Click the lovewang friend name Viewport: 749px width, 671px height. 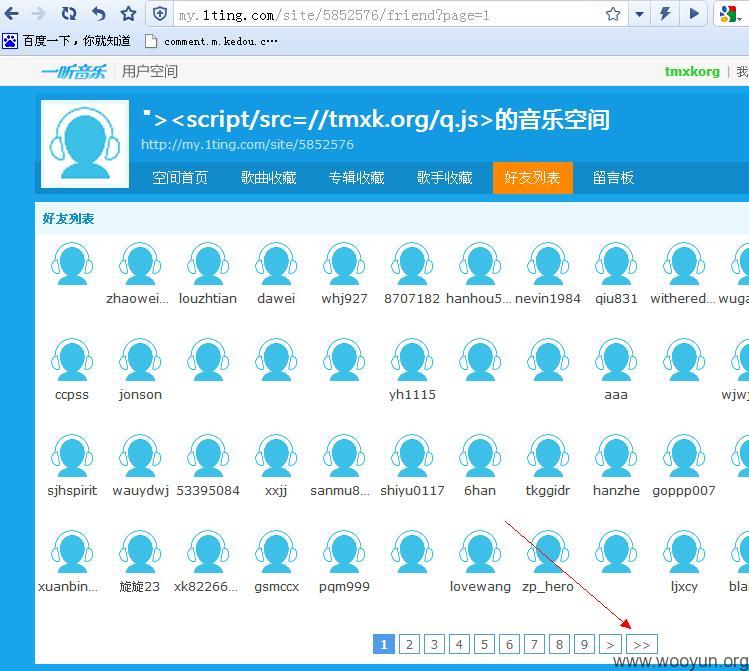pyautogui.click(x=480, y=587)
